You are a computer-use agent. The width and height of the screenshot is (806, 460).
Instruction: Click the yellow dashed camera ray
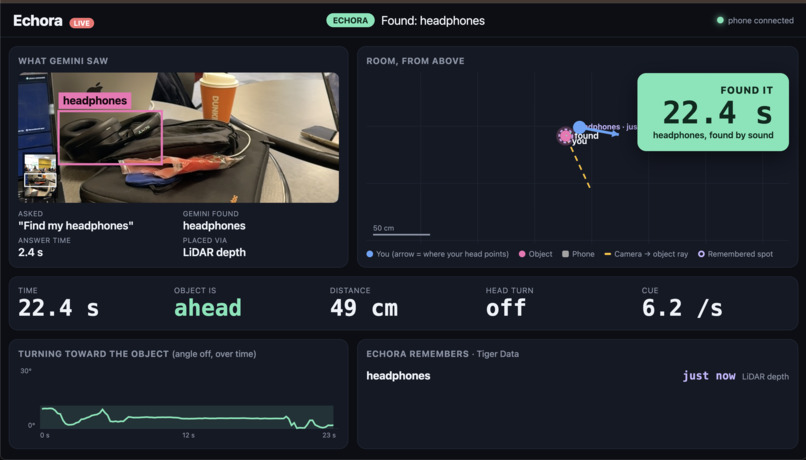580,168
